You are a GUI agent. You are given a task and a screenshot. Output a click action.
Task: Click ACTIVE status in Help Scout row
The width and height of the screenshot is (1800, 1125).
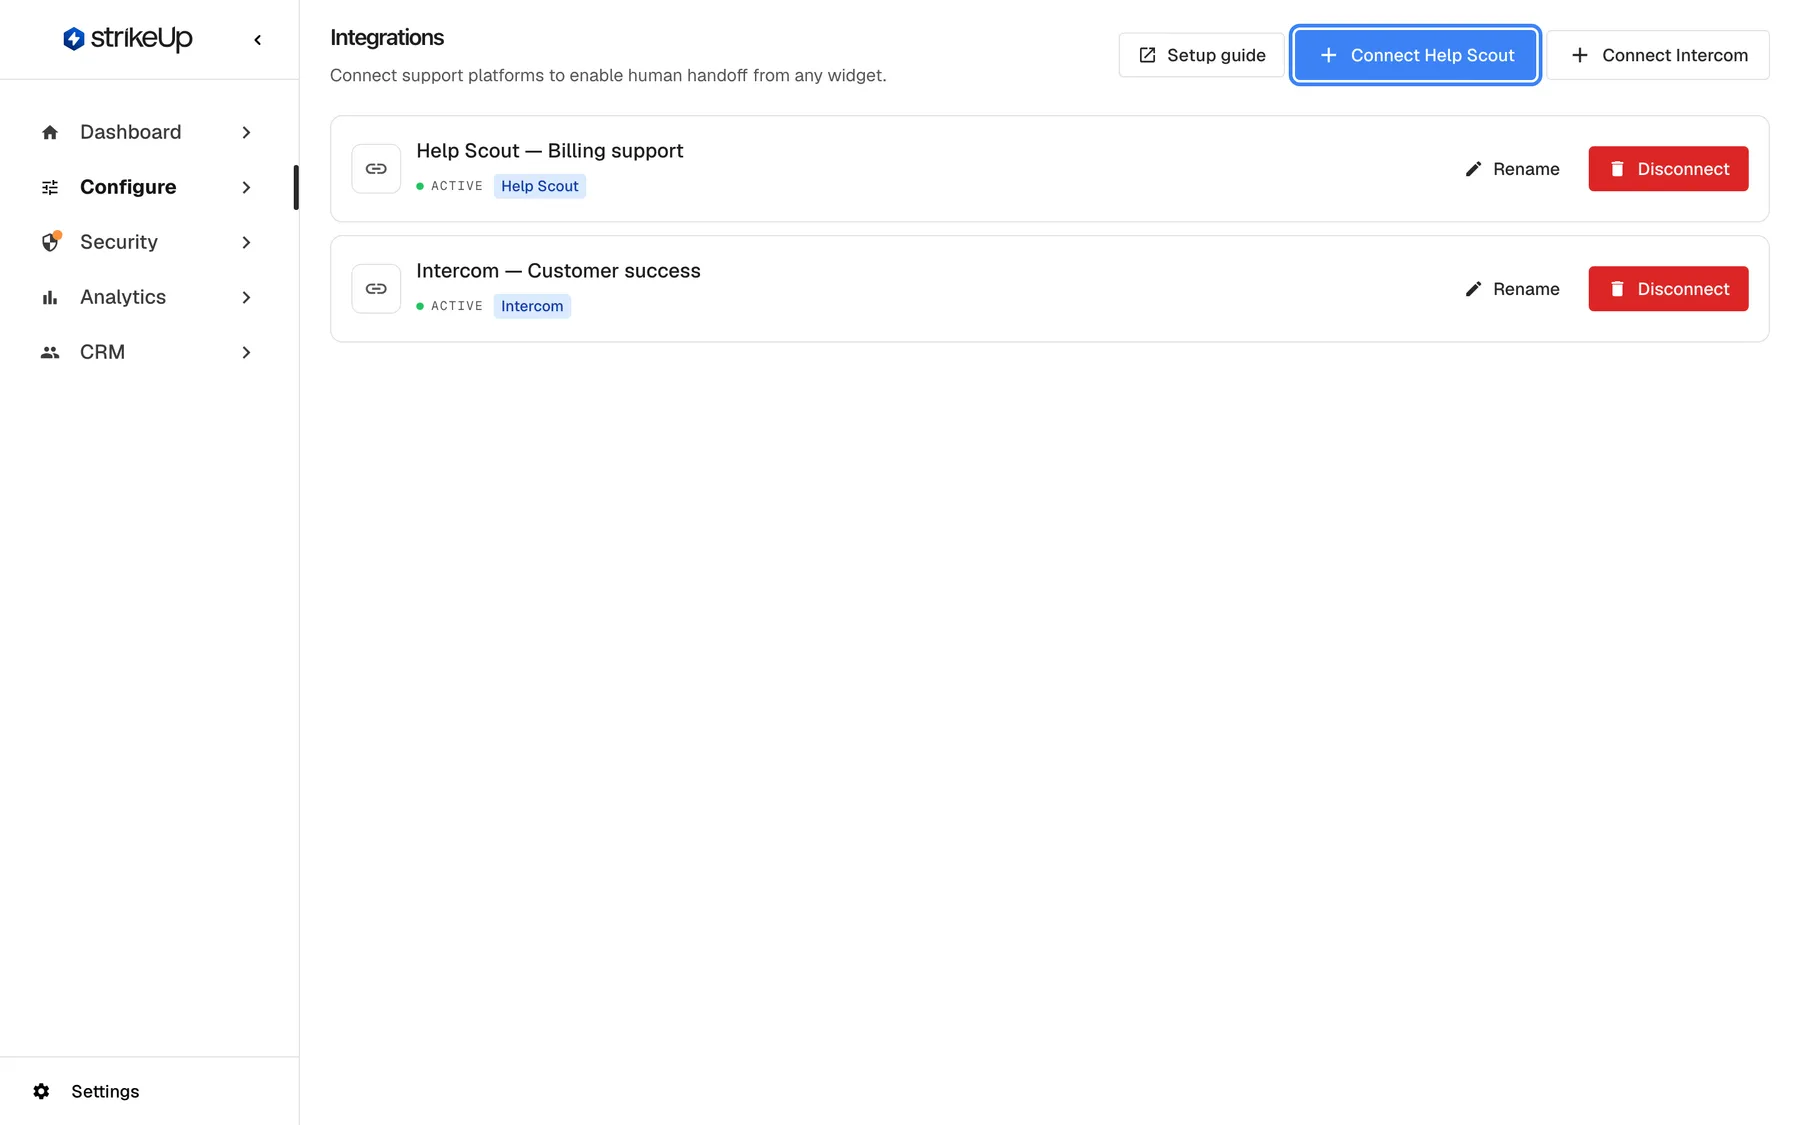[x=450, y=186]
